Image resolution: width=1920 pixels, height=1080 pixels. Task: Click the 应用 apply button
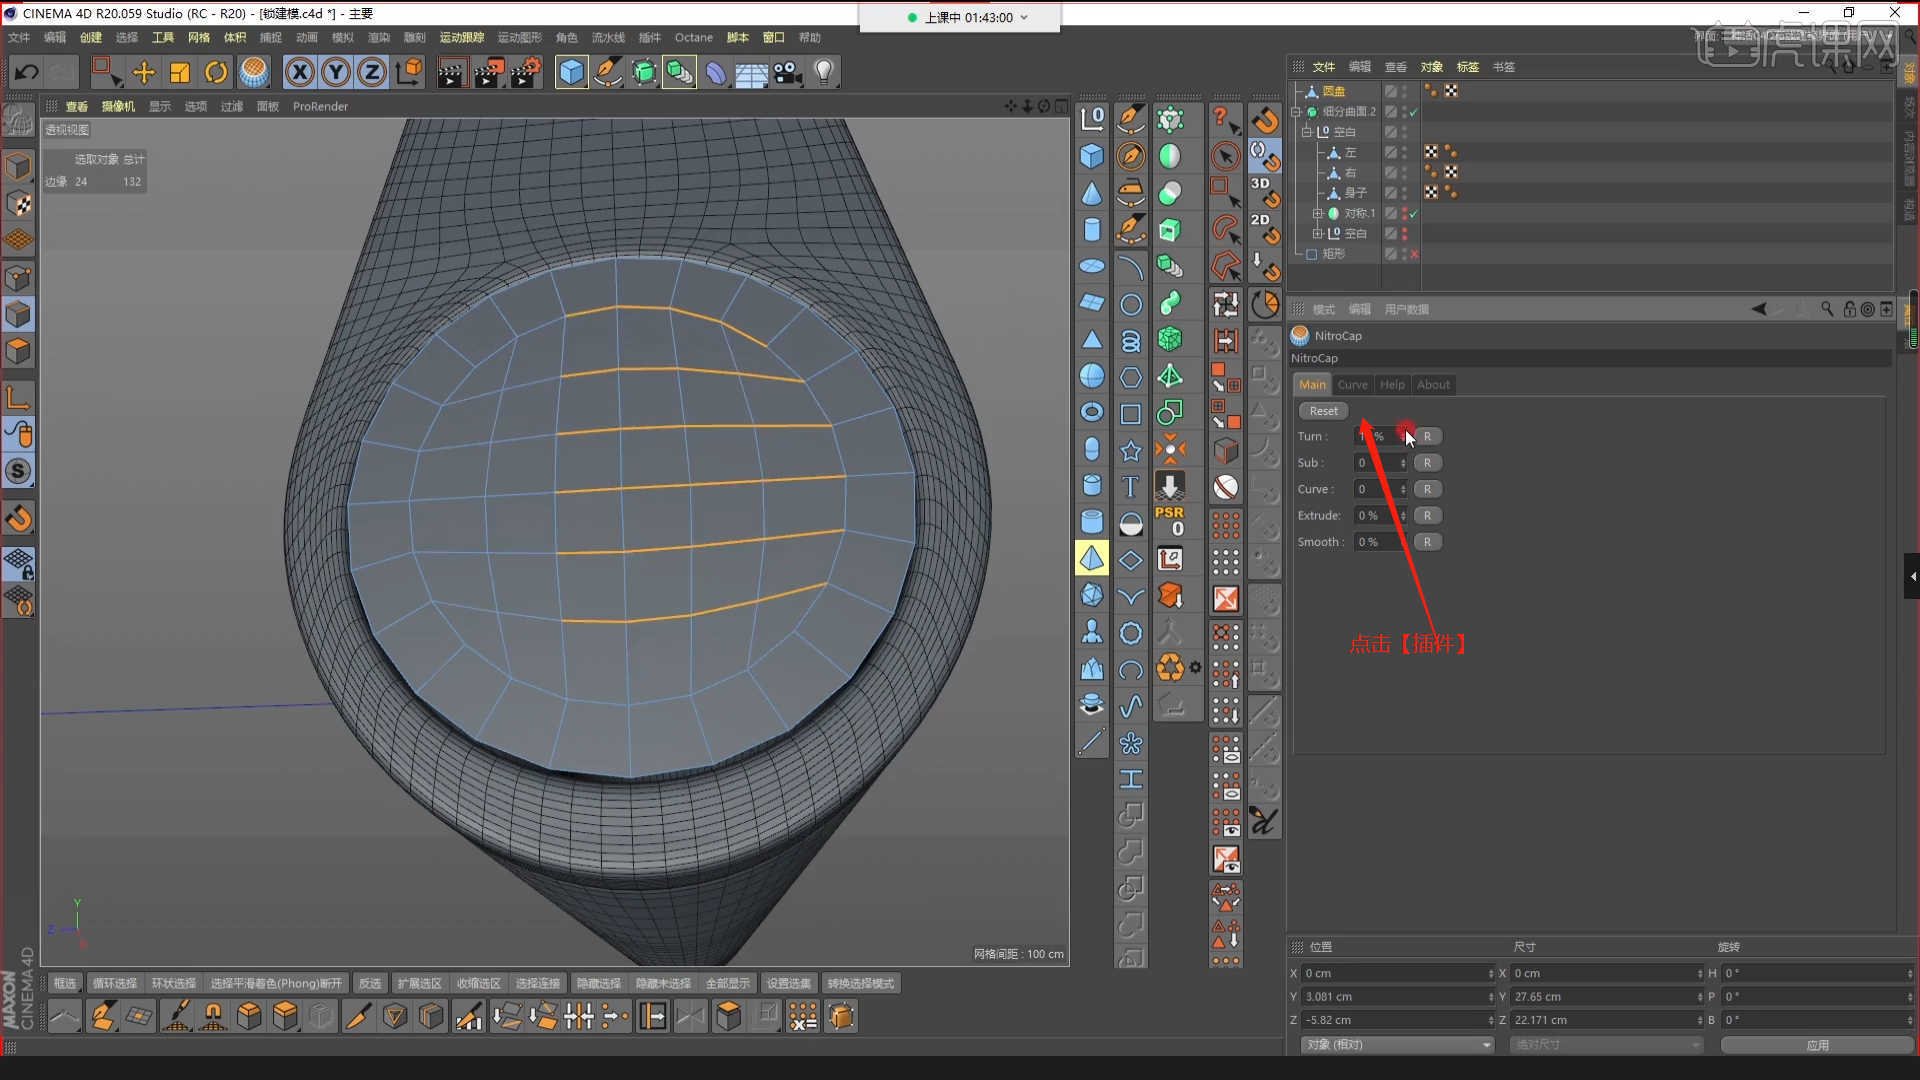point(1817,1045)
